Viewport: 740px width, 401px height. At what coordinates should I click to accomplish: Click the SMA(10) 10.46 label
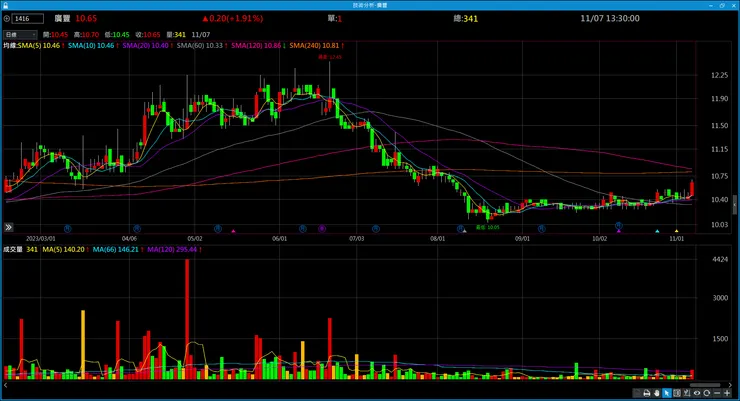pyautogui.click(x=91, y=46)
